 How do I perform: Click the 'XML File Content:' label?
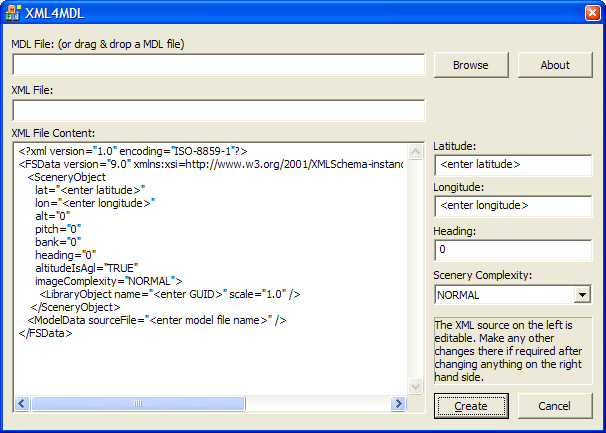[x=53, y=133]
